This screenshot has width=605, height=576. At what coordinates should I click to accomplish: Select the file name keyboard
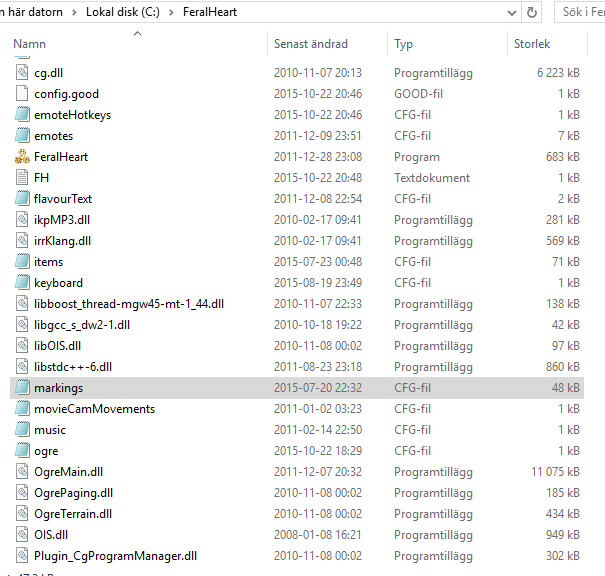[x=58, y=283]
